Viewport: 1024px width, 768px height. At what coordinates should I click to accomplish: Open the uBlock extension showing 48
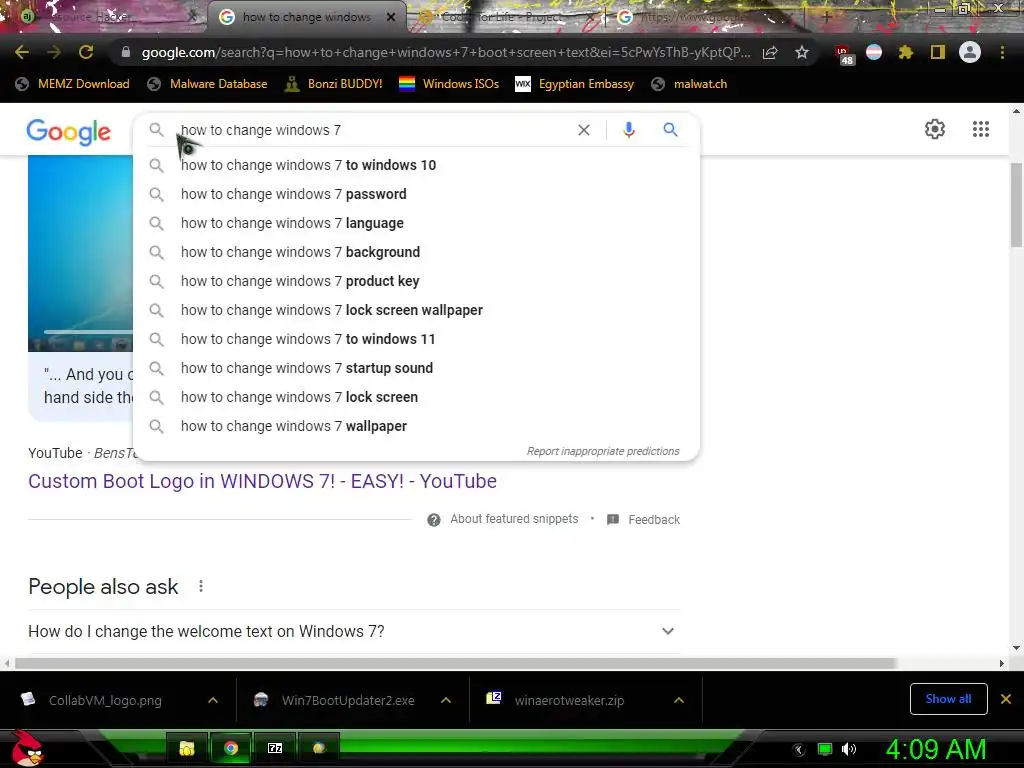point(843,54)
